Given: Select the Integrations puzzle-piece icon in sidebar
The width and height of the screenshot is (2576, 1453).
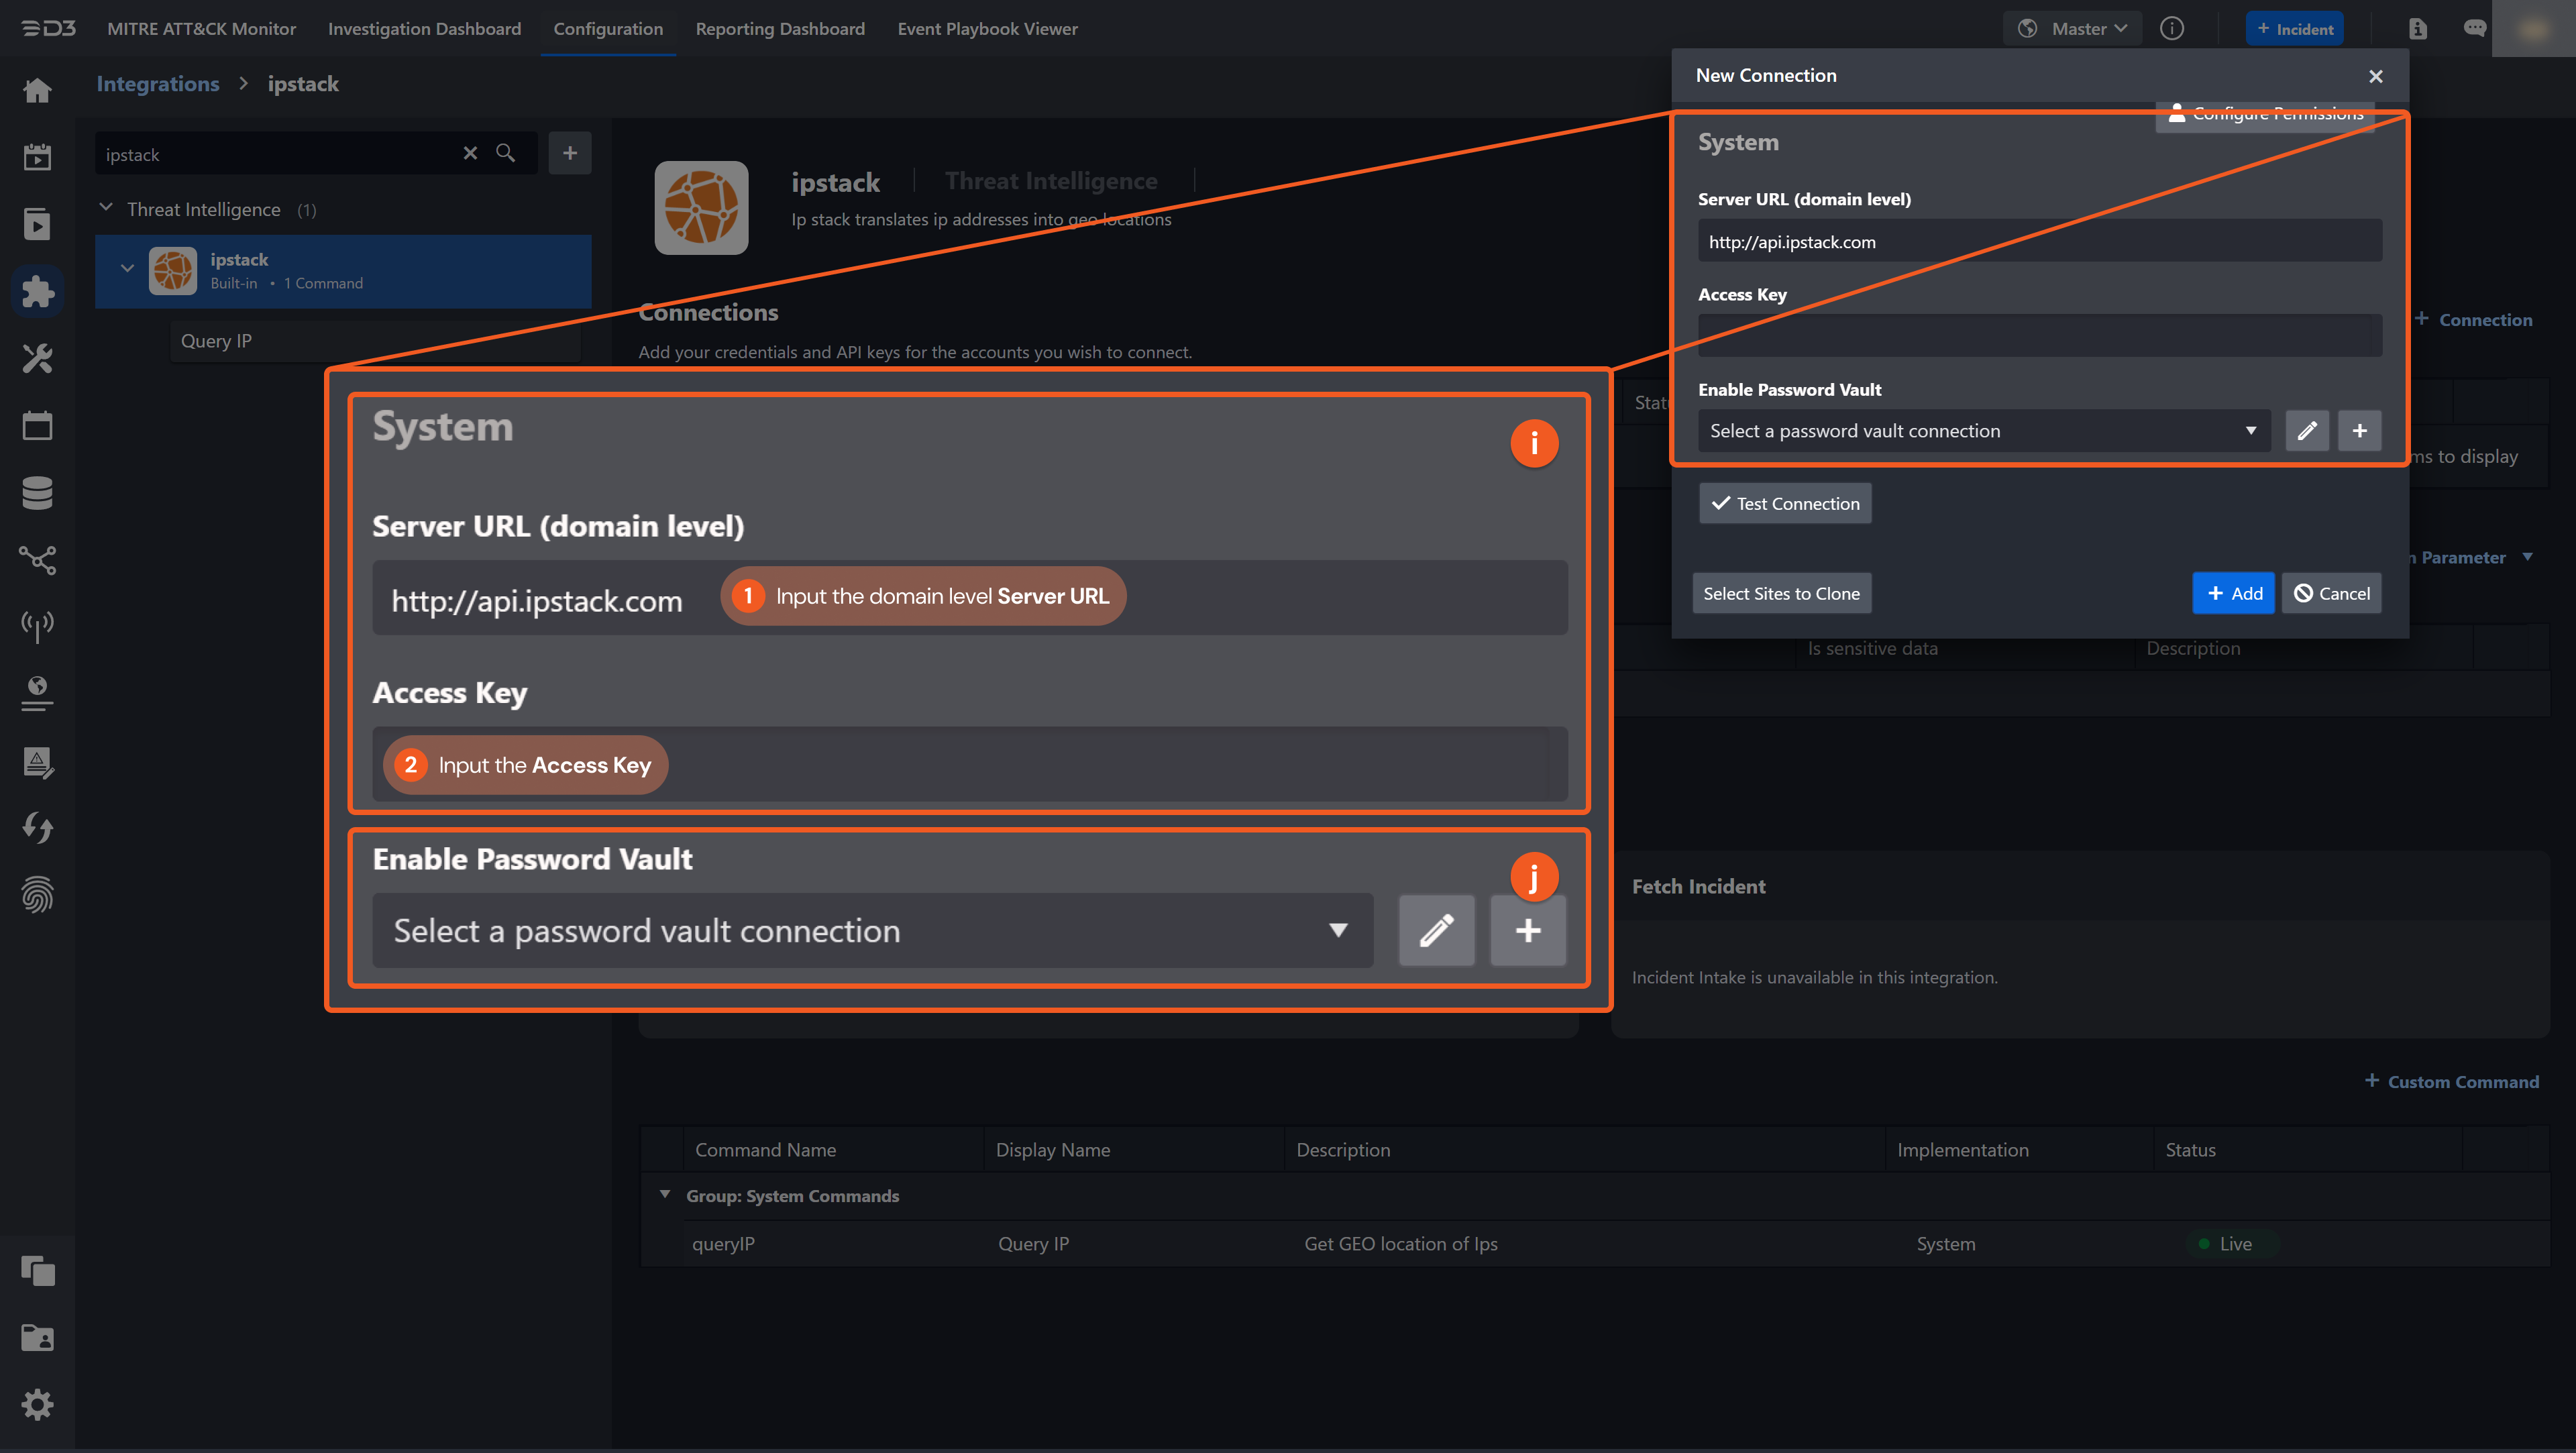Looking at the screenshot, I should point(37,291).
